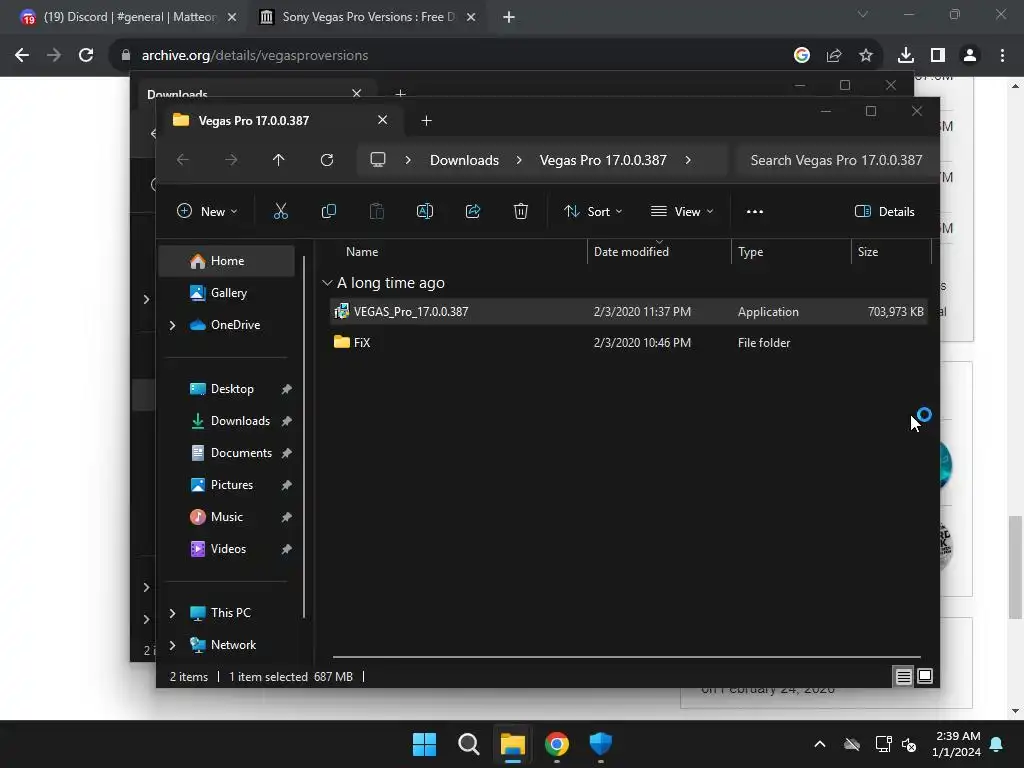The image size is (1024, 768).
Task: Open Music quick access folder
Action: [227, 517]
